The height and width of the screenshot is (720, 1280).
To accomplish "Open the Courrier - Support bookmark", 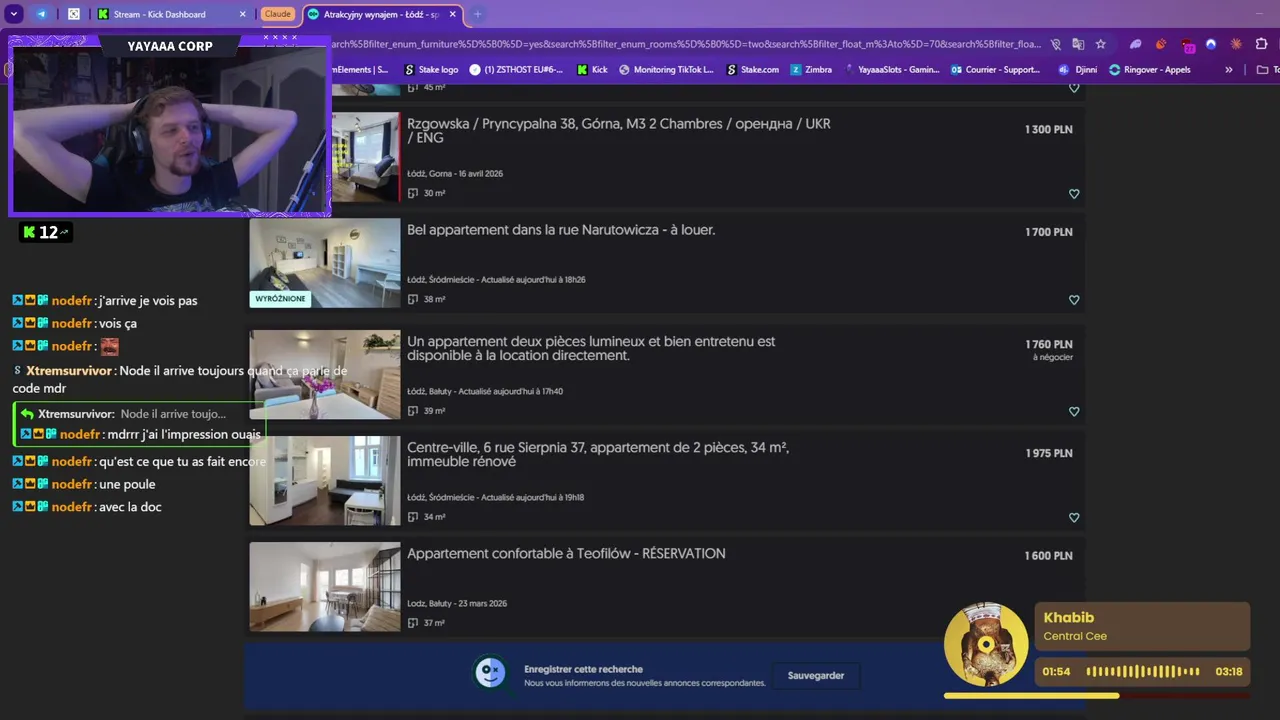I will [995, 70].
